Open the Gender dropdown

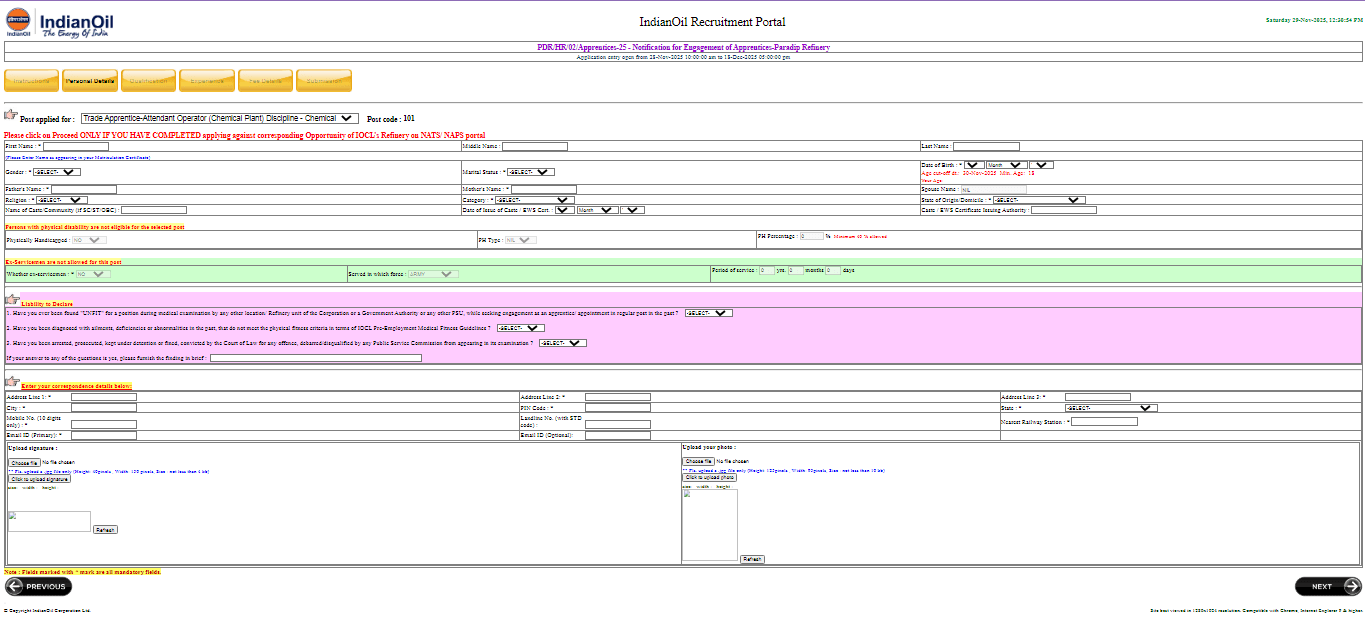click(x=58, y=172)
